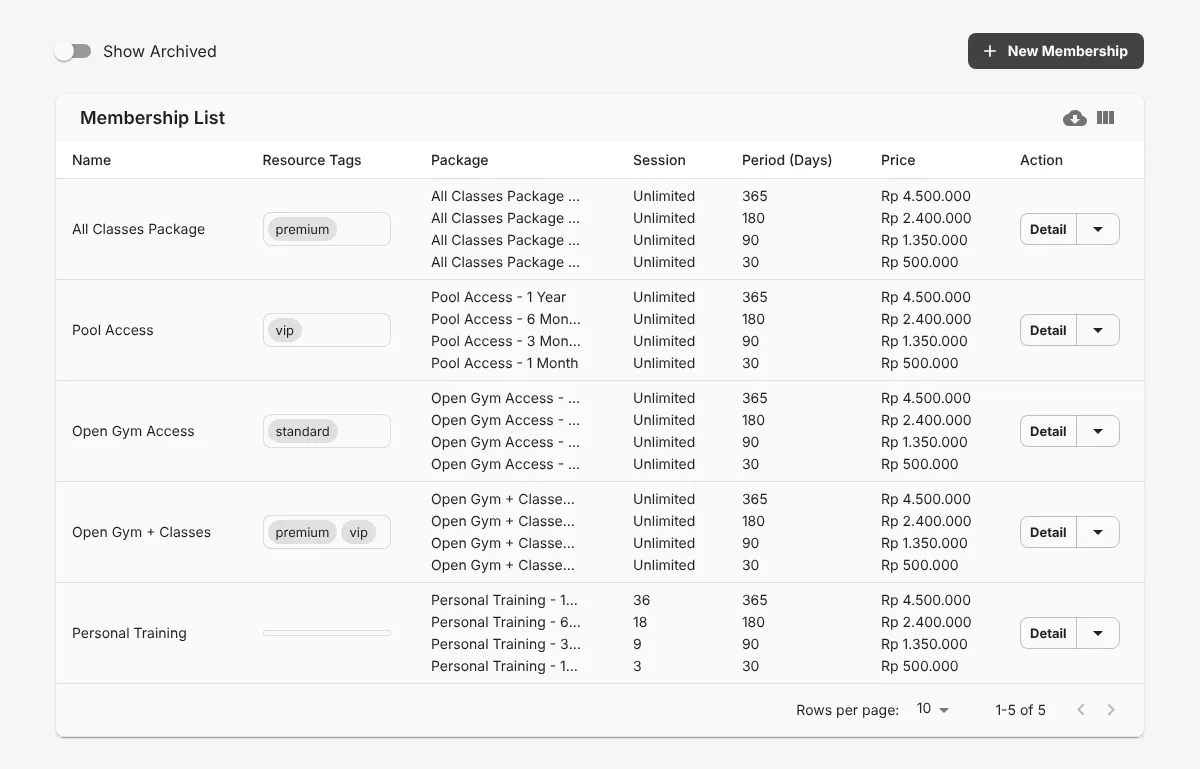Screen dimensions: 1200x769
Task: Expand action dropdown for Open Gym Access
Action: pos(1098,431)
